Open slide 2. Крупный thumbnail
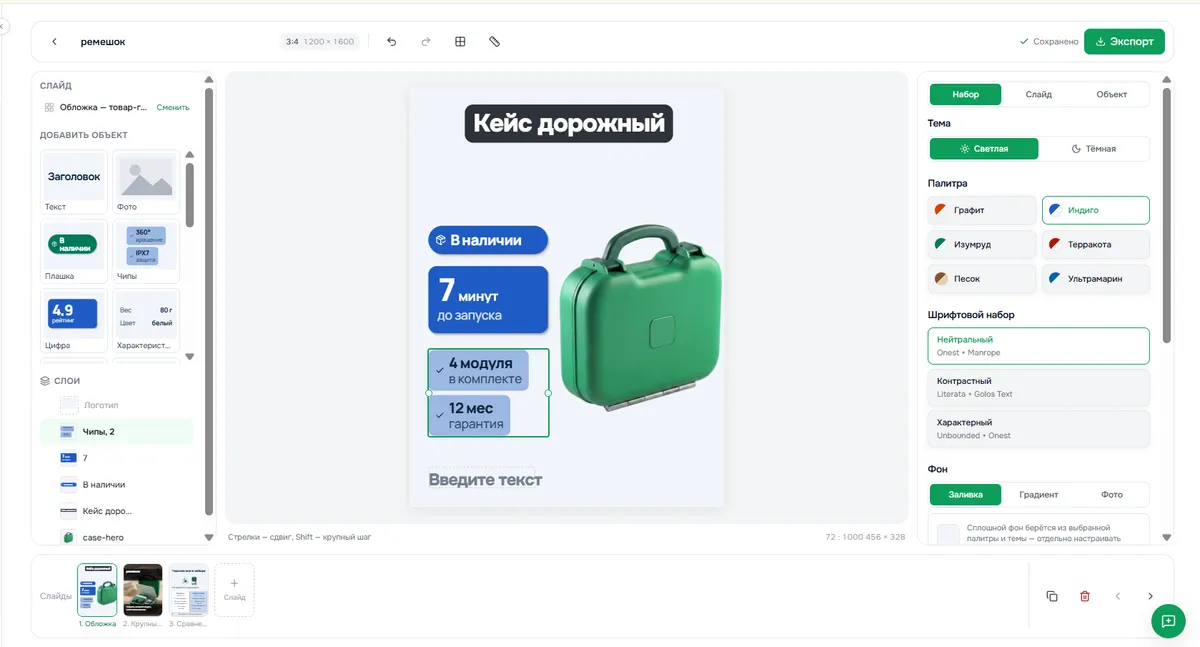Screen dimensions: 1200x647 [x=143, y=590]
